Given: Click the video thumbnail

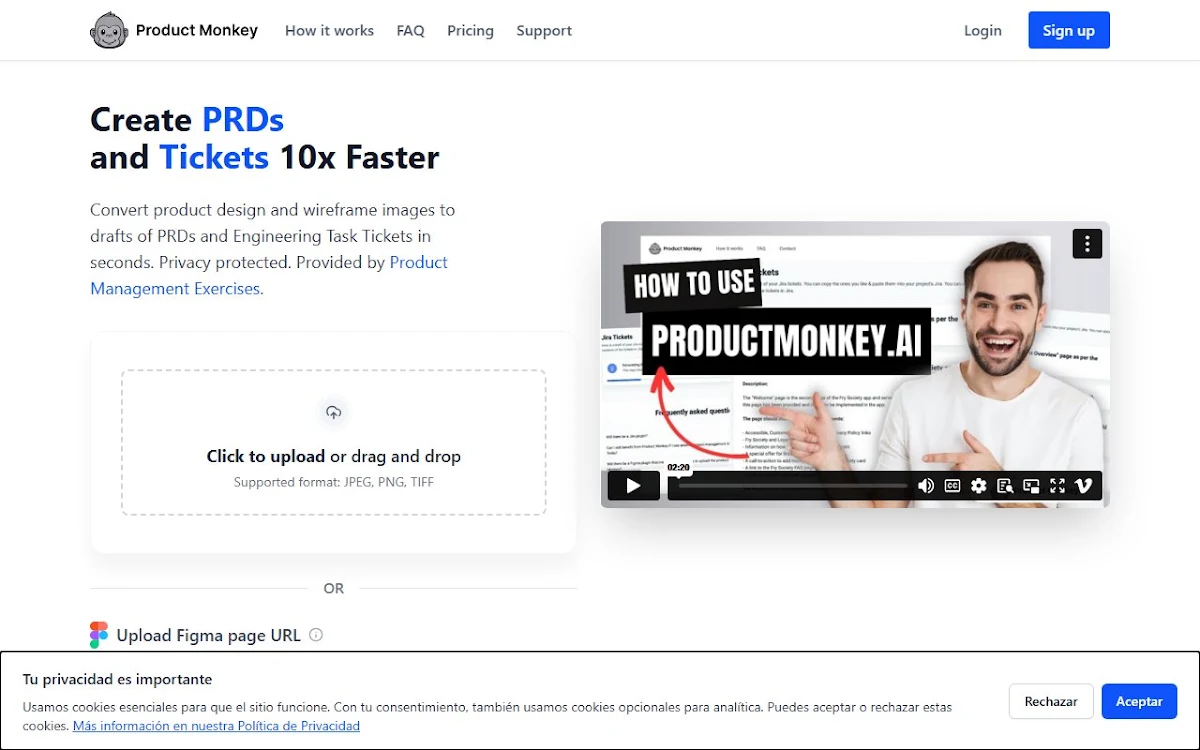Looking at the screenshot, I should 855,364.
